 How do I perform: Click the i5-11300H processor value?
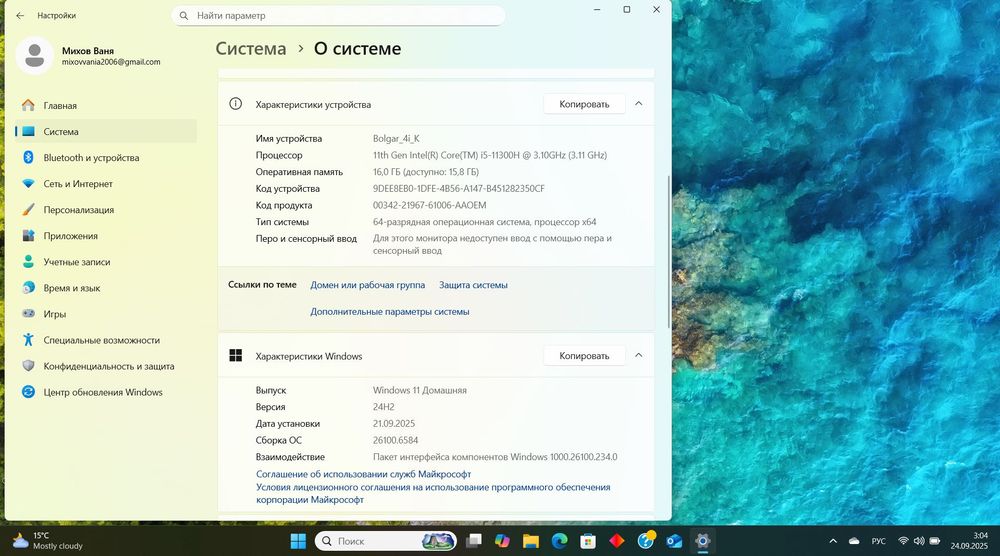490,155
